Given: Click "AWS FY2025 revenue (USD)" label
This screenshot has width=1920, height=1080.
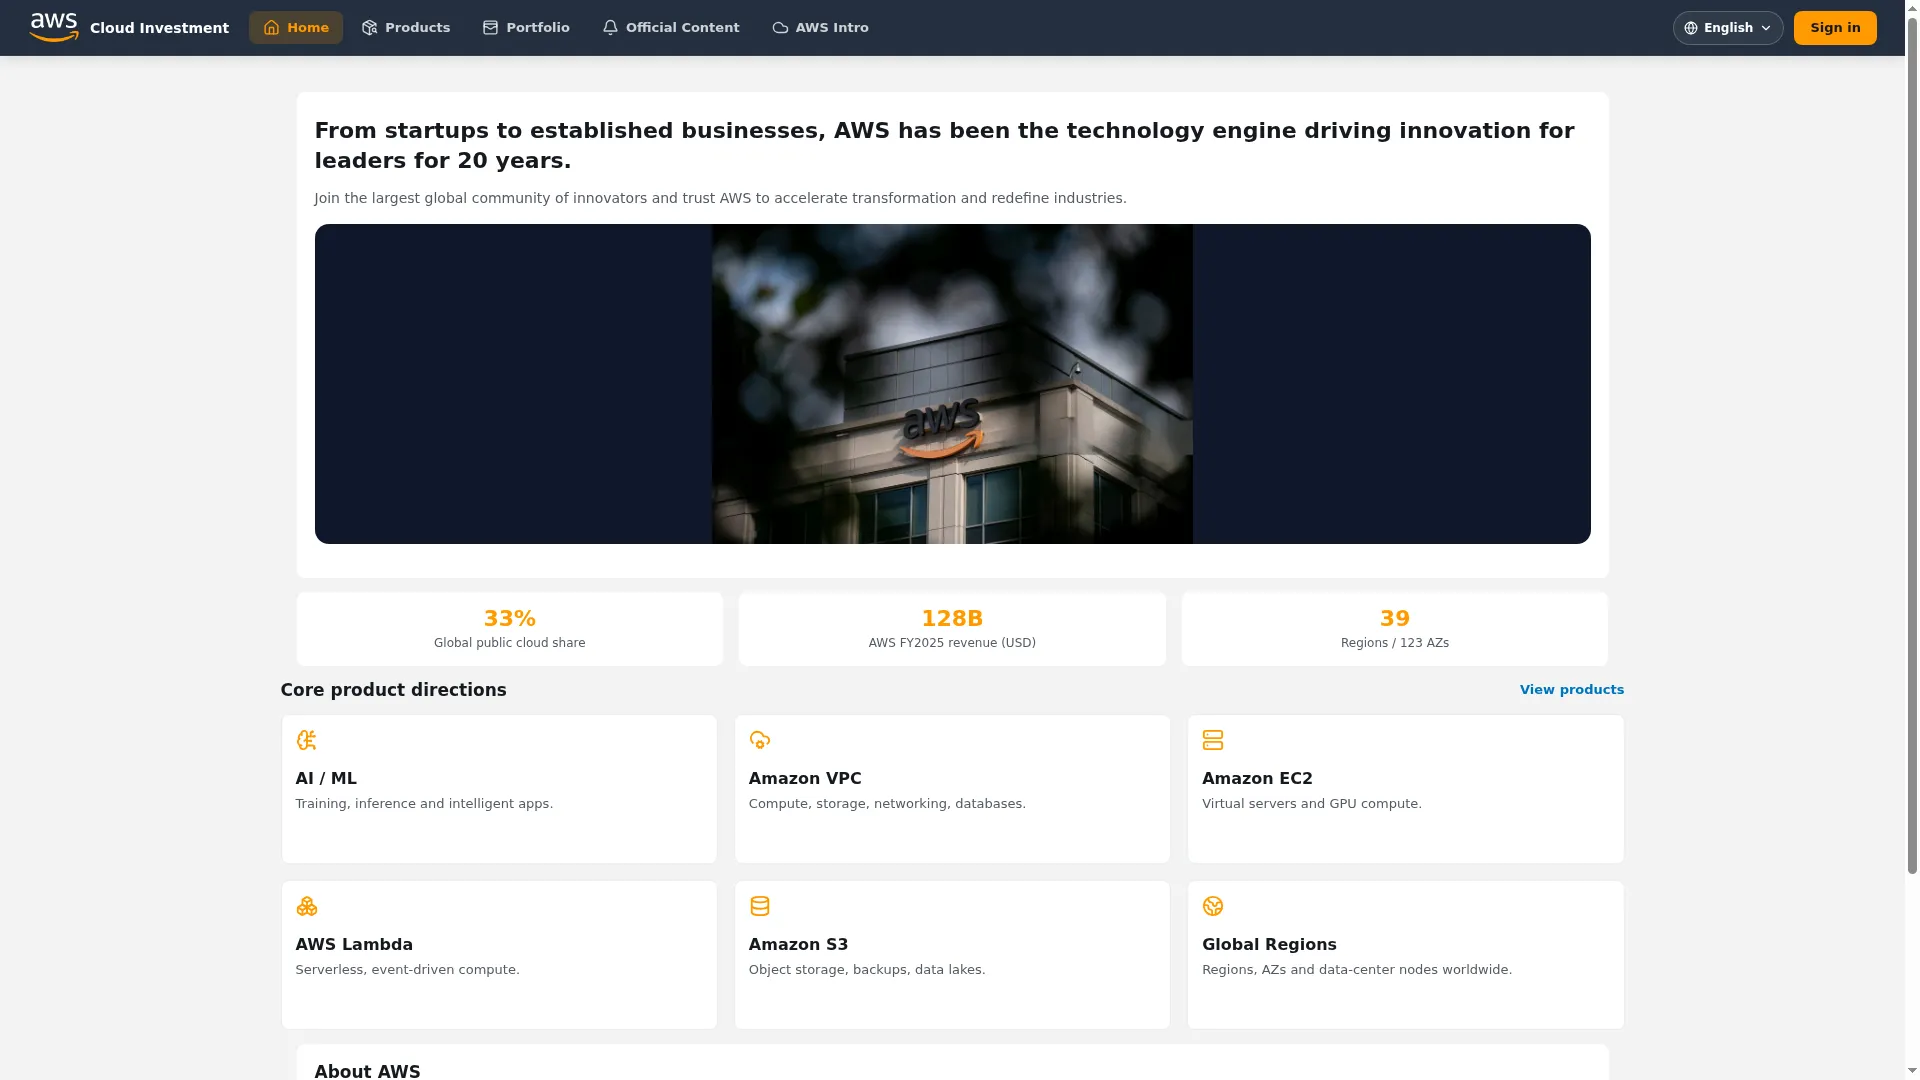Looking at the screenshot, I should pyautogui.click(x=952, y=643).
